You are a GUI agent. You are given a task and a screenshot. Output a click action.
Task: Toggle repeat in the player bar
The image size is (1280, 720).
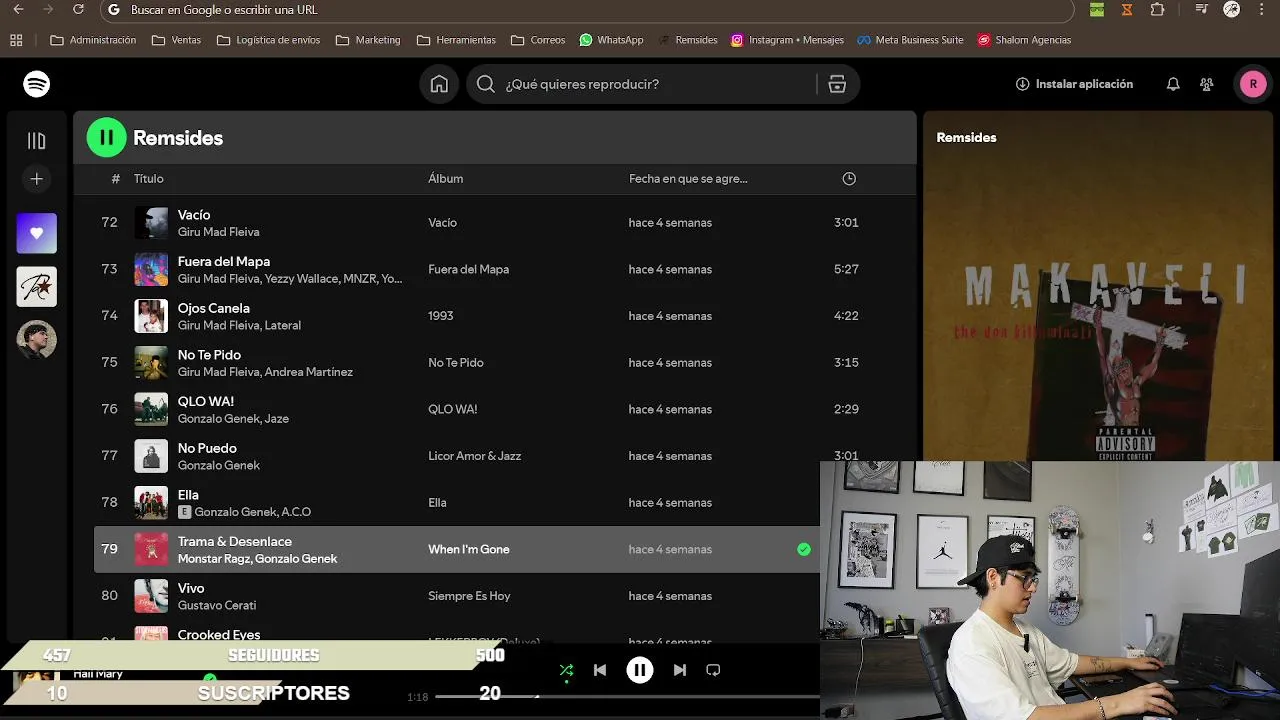(713, 670)
